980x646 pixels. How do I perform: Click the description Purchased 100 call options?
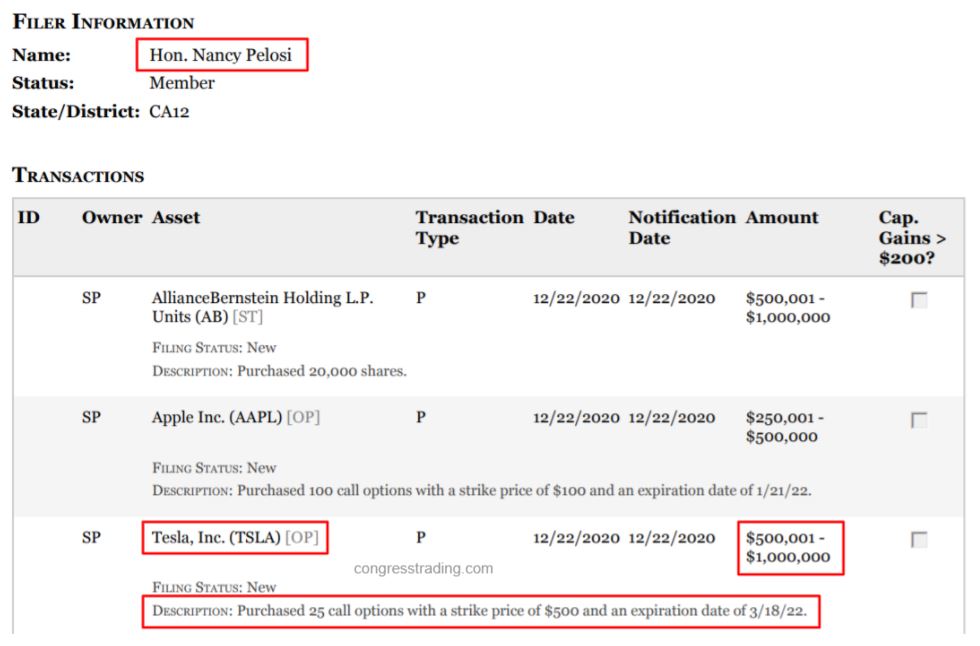coord(481,490)
